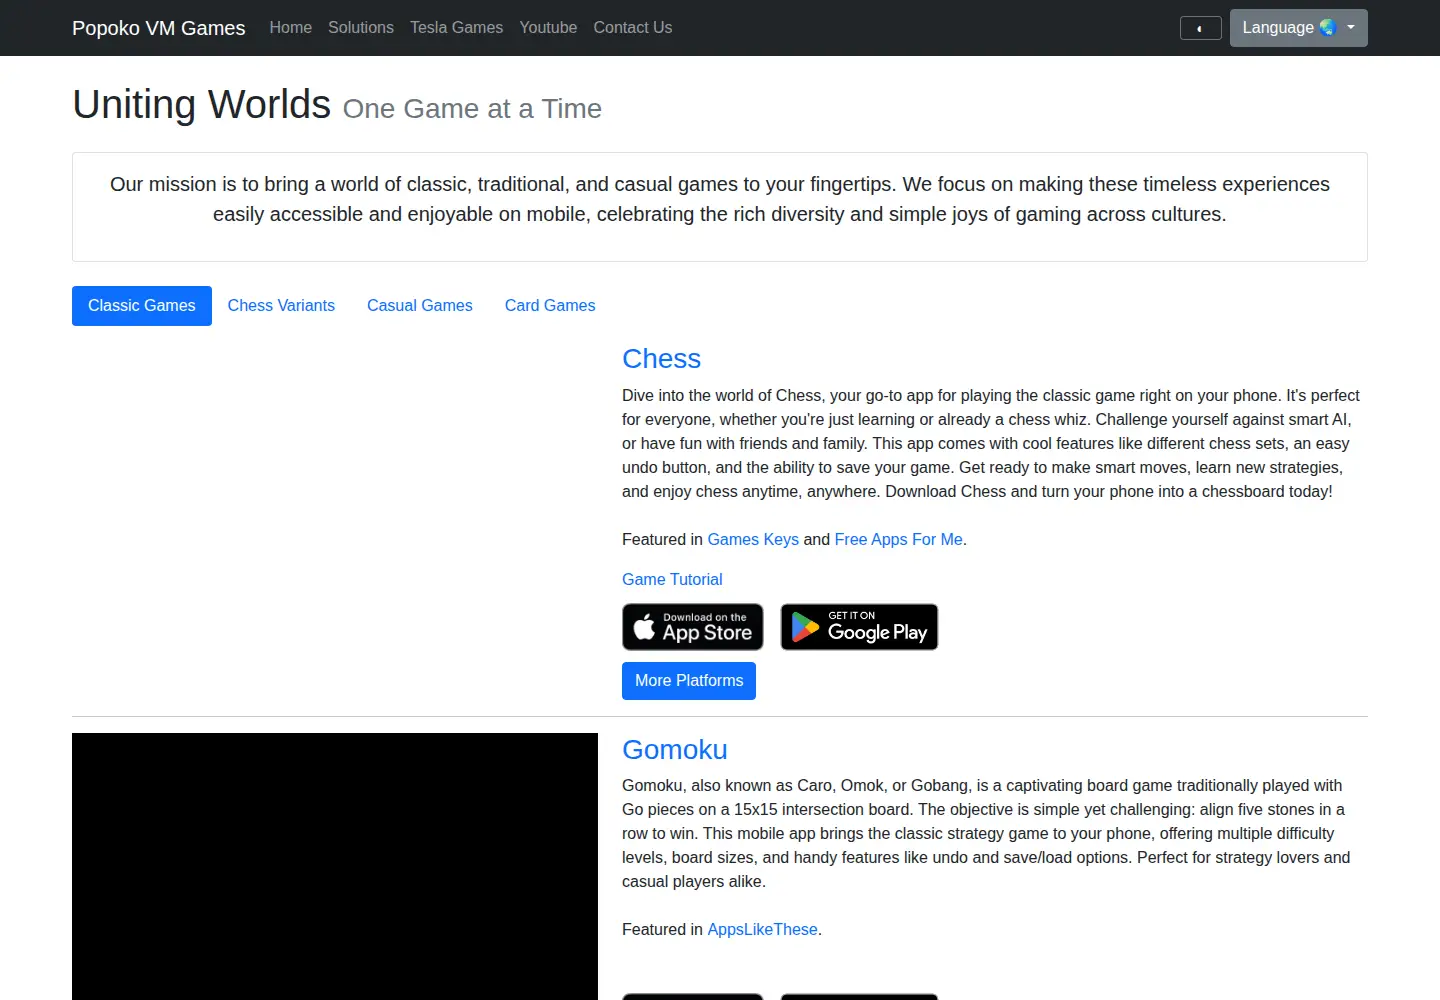Open Tesla Games from the navbar
Screen dimensions: 1440x1000
point(456,28)
